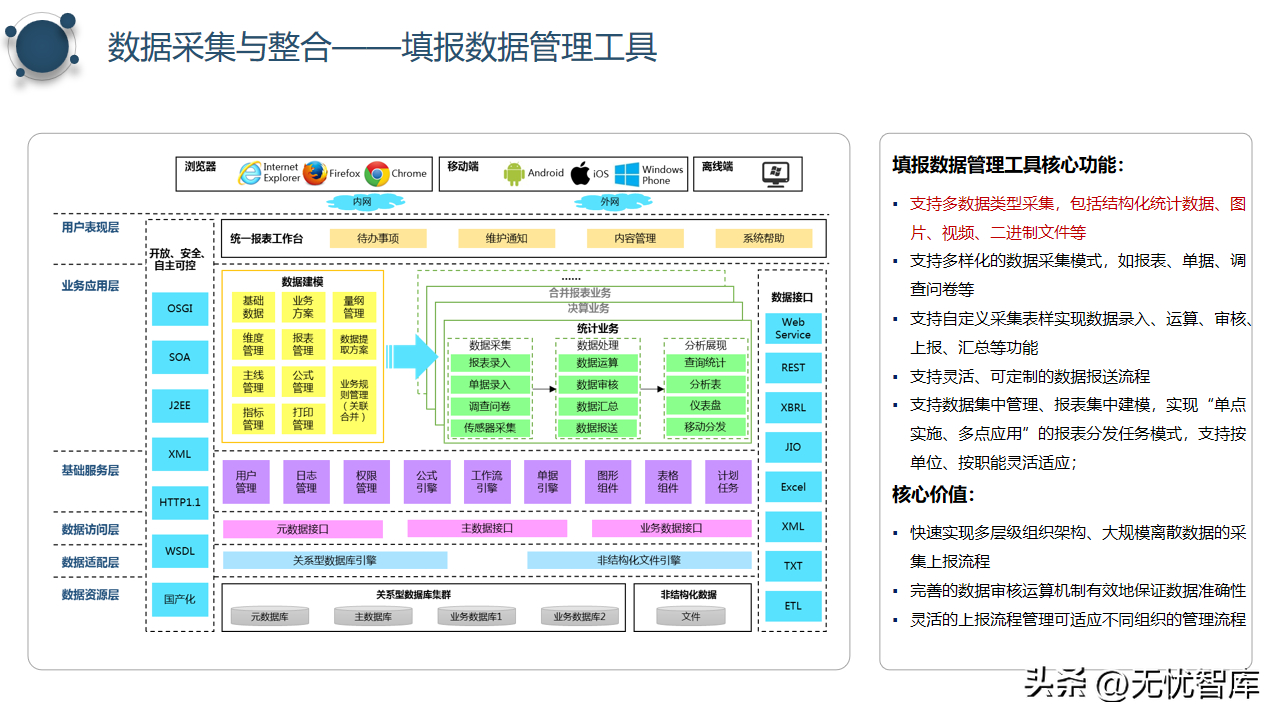Click the ETL interface box

793,606
